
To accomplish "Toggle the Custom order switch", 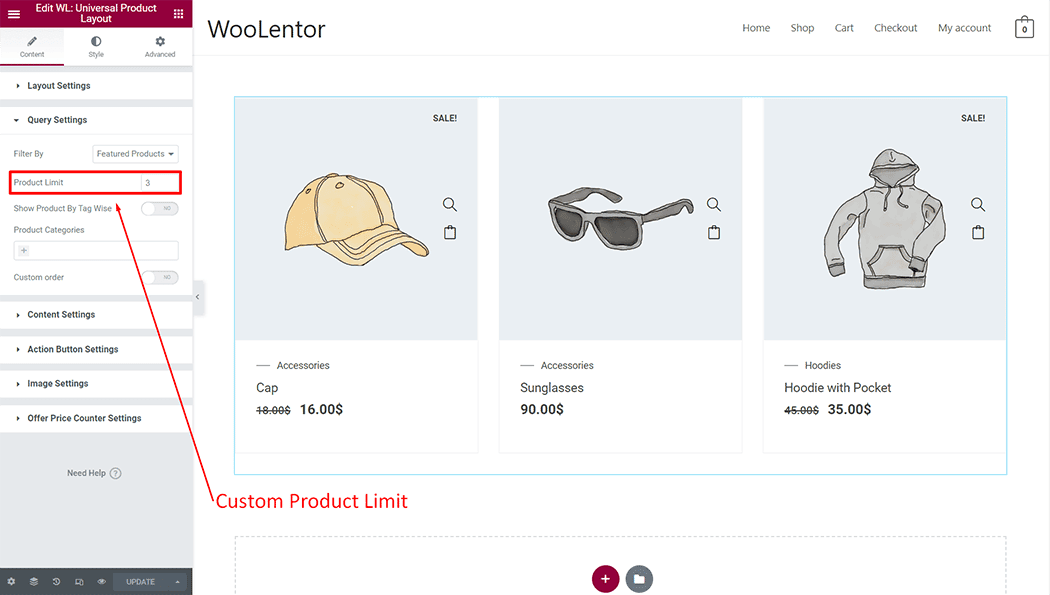I will (x=160, y=277).
